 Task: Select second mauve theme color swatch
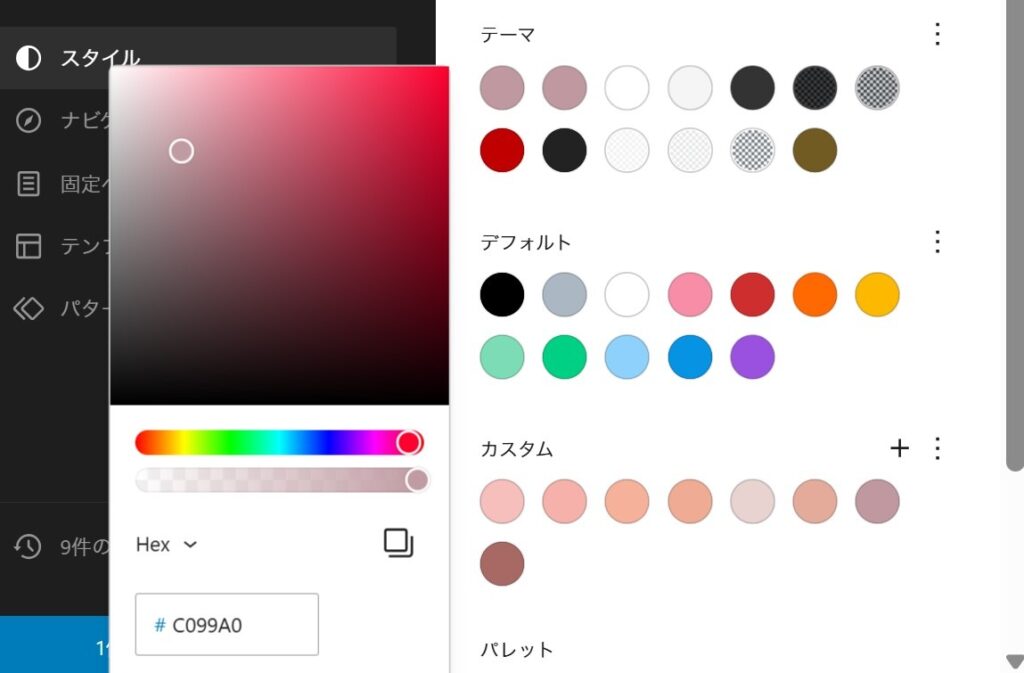pos(564,87)
